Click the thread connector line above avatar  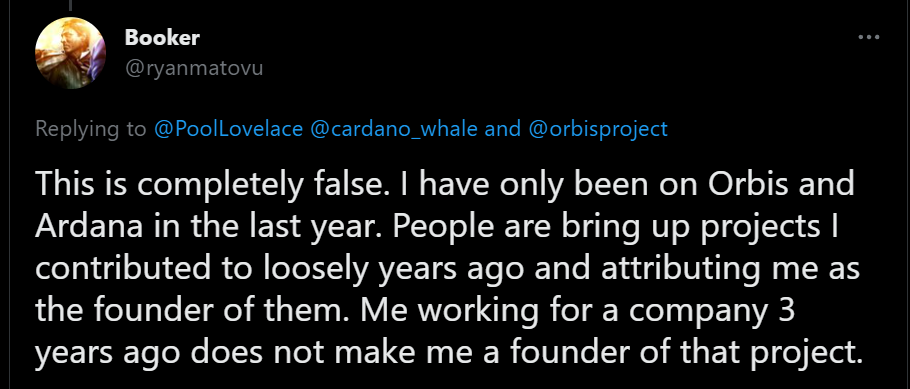click(71, 5)
